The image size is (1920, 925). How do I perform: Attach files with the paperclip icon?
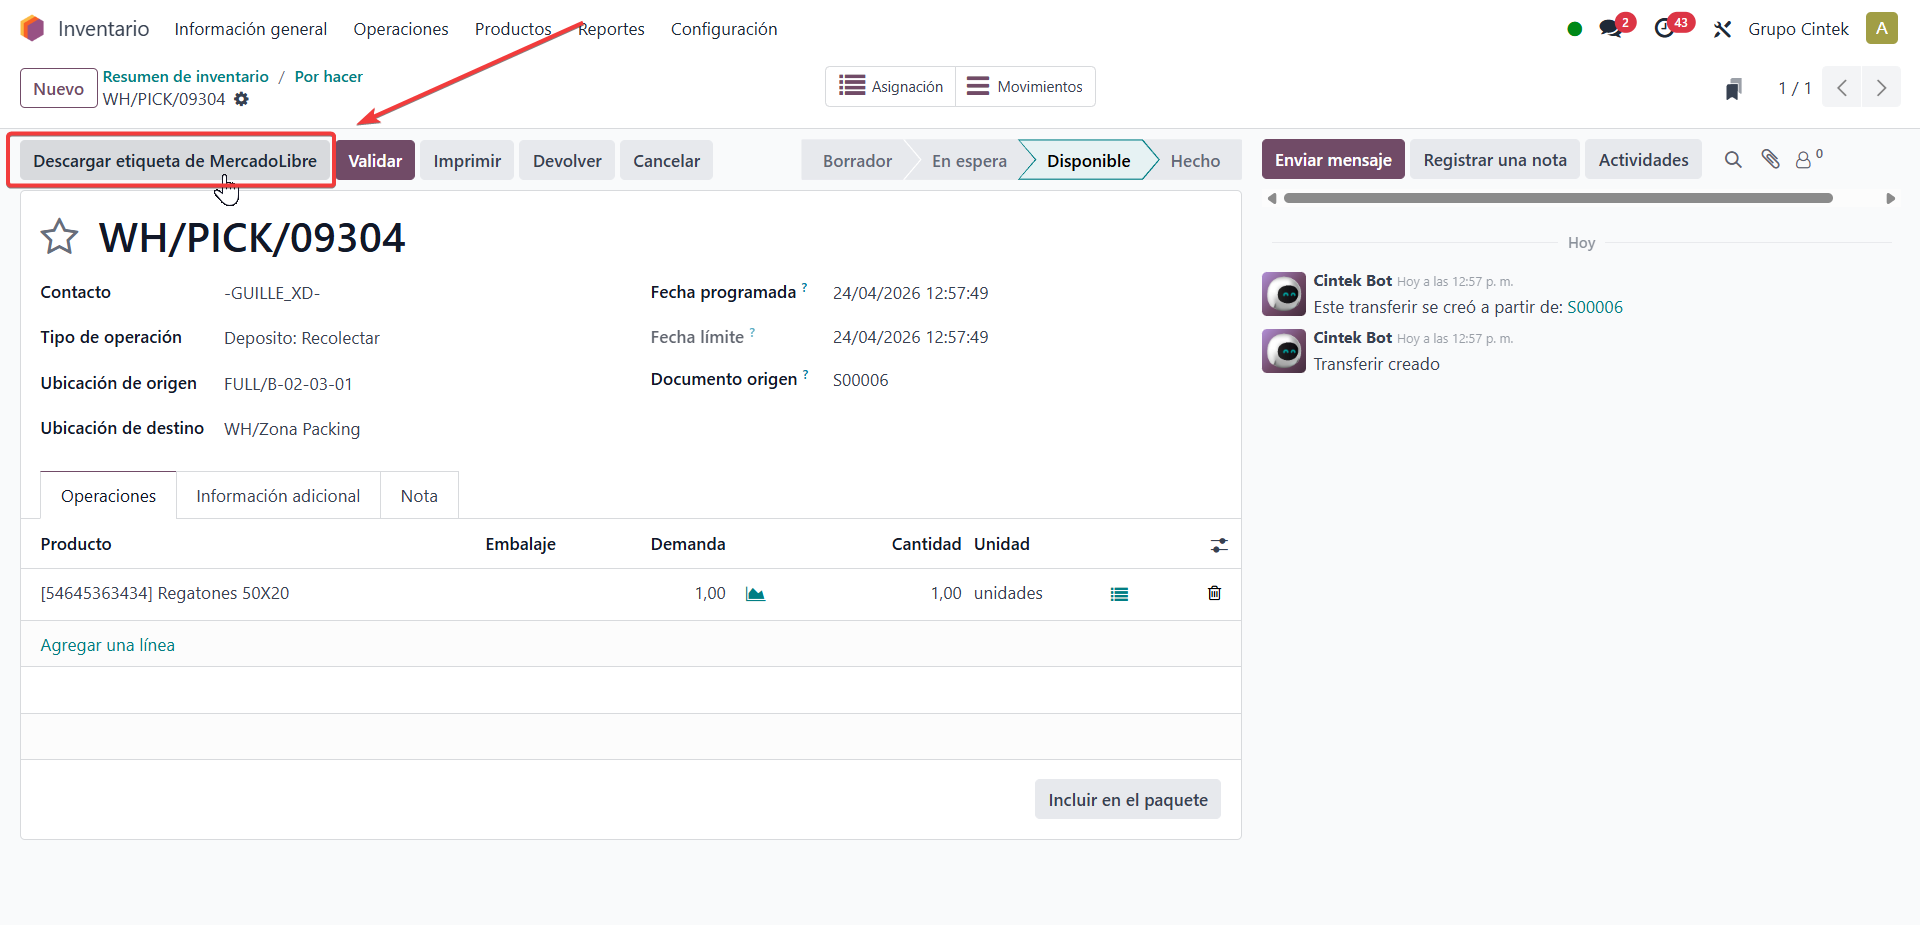(1770, 159)
